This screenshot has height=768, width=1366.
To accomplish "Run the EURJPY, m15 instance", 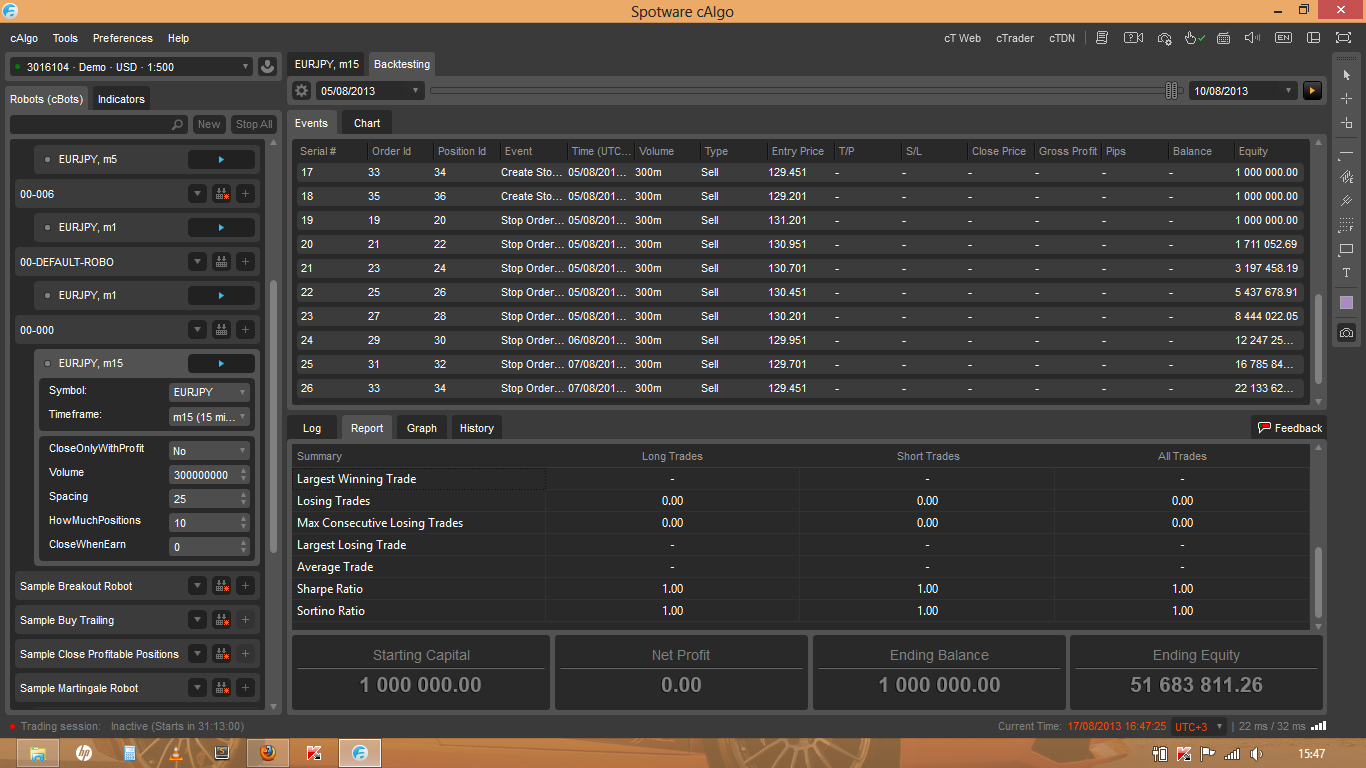I will (x=221, y=363).
